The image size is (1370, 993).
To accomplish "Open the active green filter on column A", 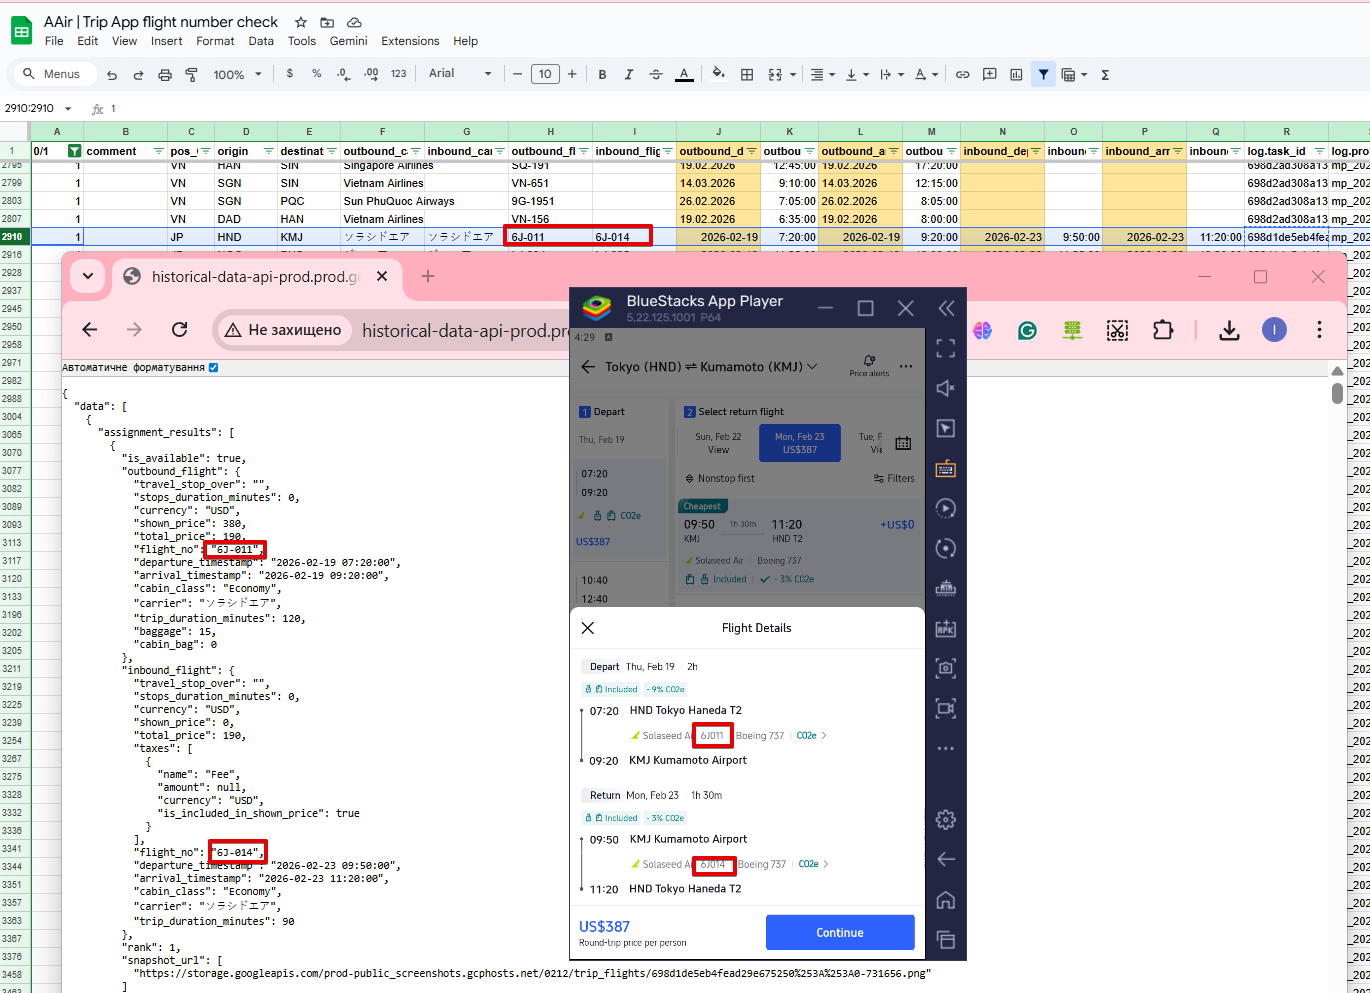I will coord(74,151).
